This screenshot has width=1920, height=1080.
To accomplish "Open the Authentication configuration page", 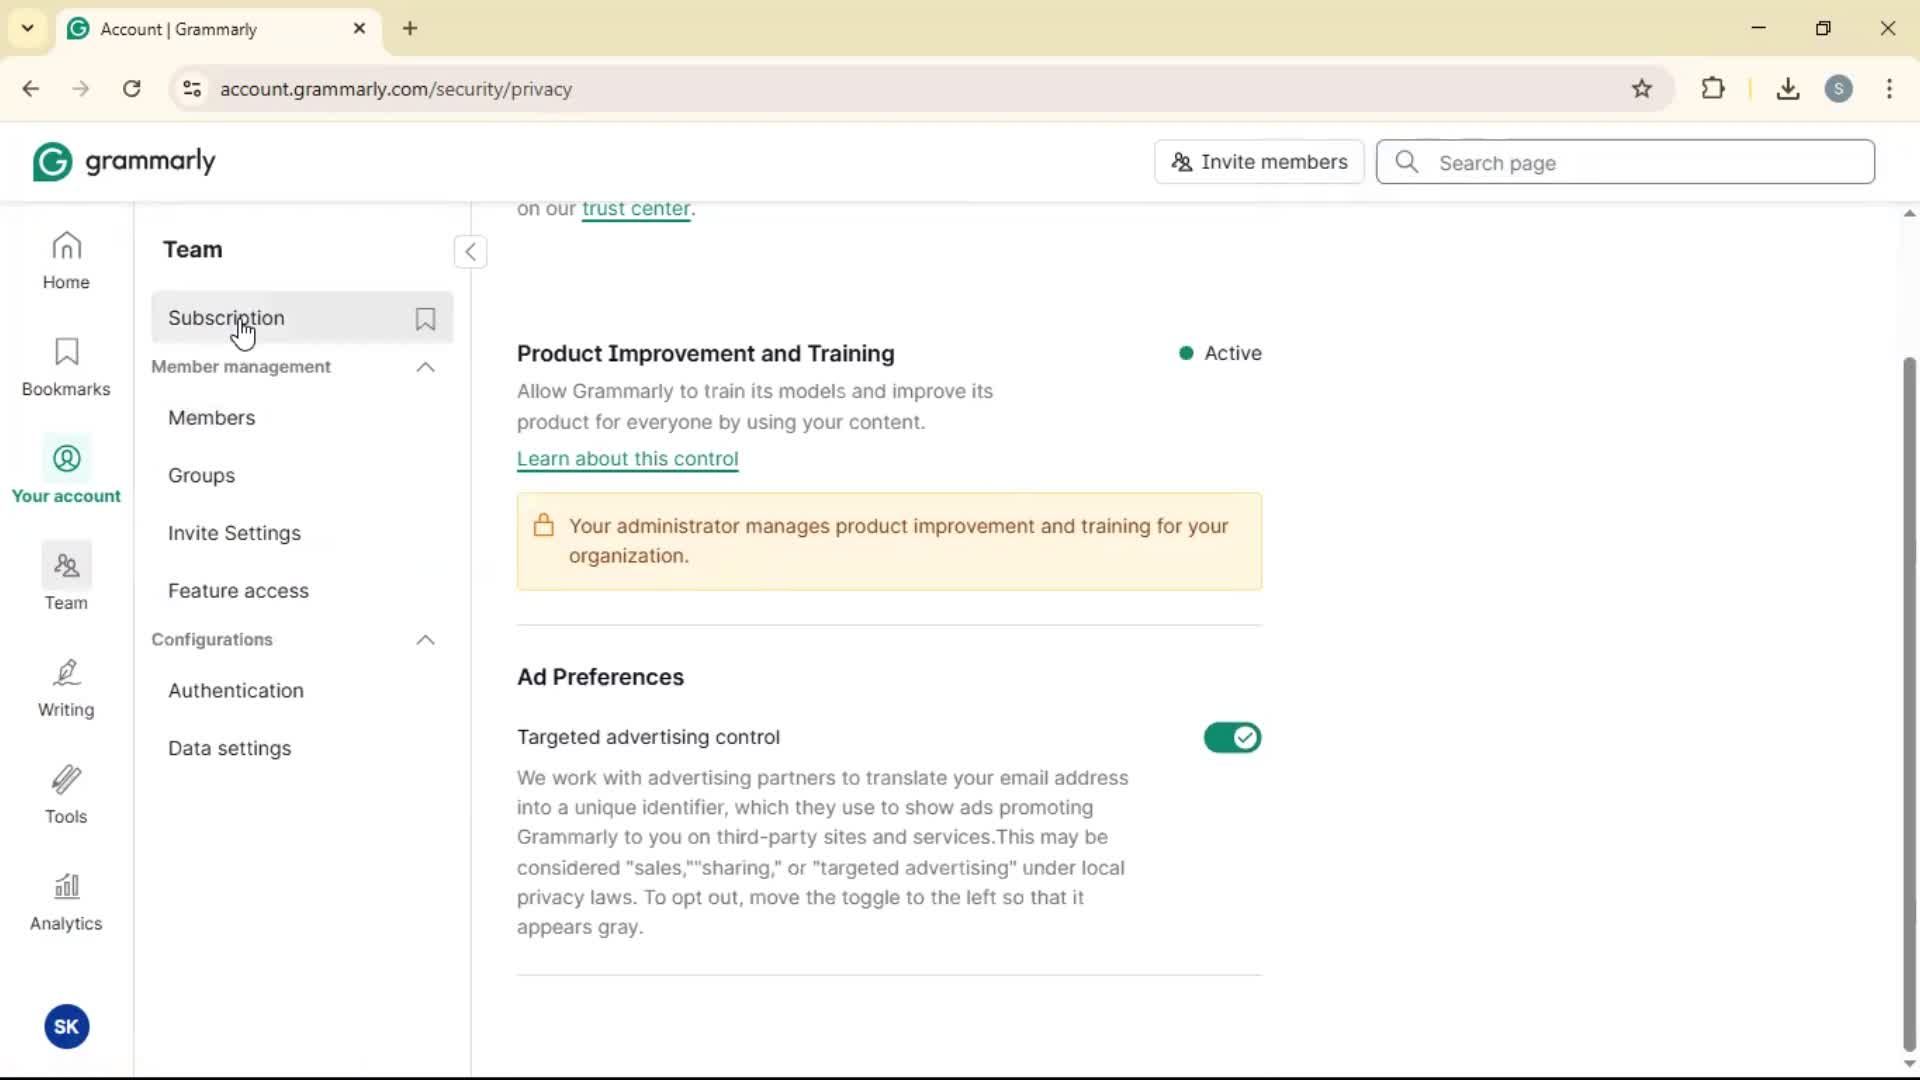I will click(x=236, y=691).
